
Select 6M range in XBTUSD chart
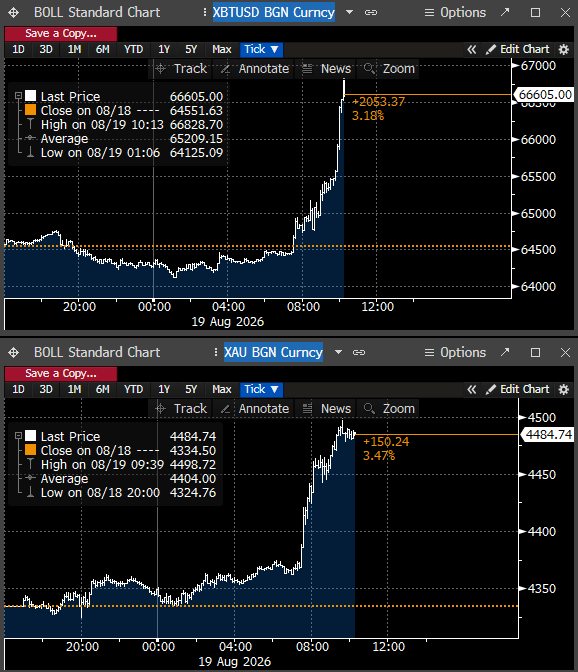coord(102,49)
